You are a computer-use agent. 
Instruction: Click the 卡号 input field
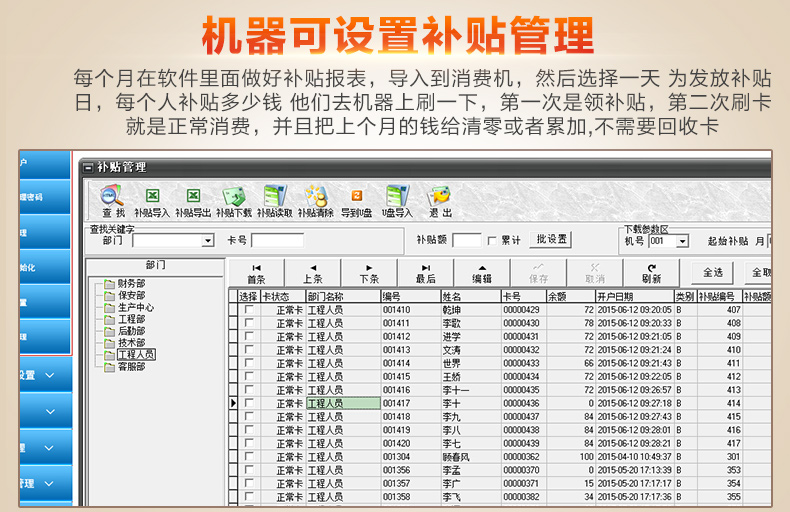[x=277, y=241]
